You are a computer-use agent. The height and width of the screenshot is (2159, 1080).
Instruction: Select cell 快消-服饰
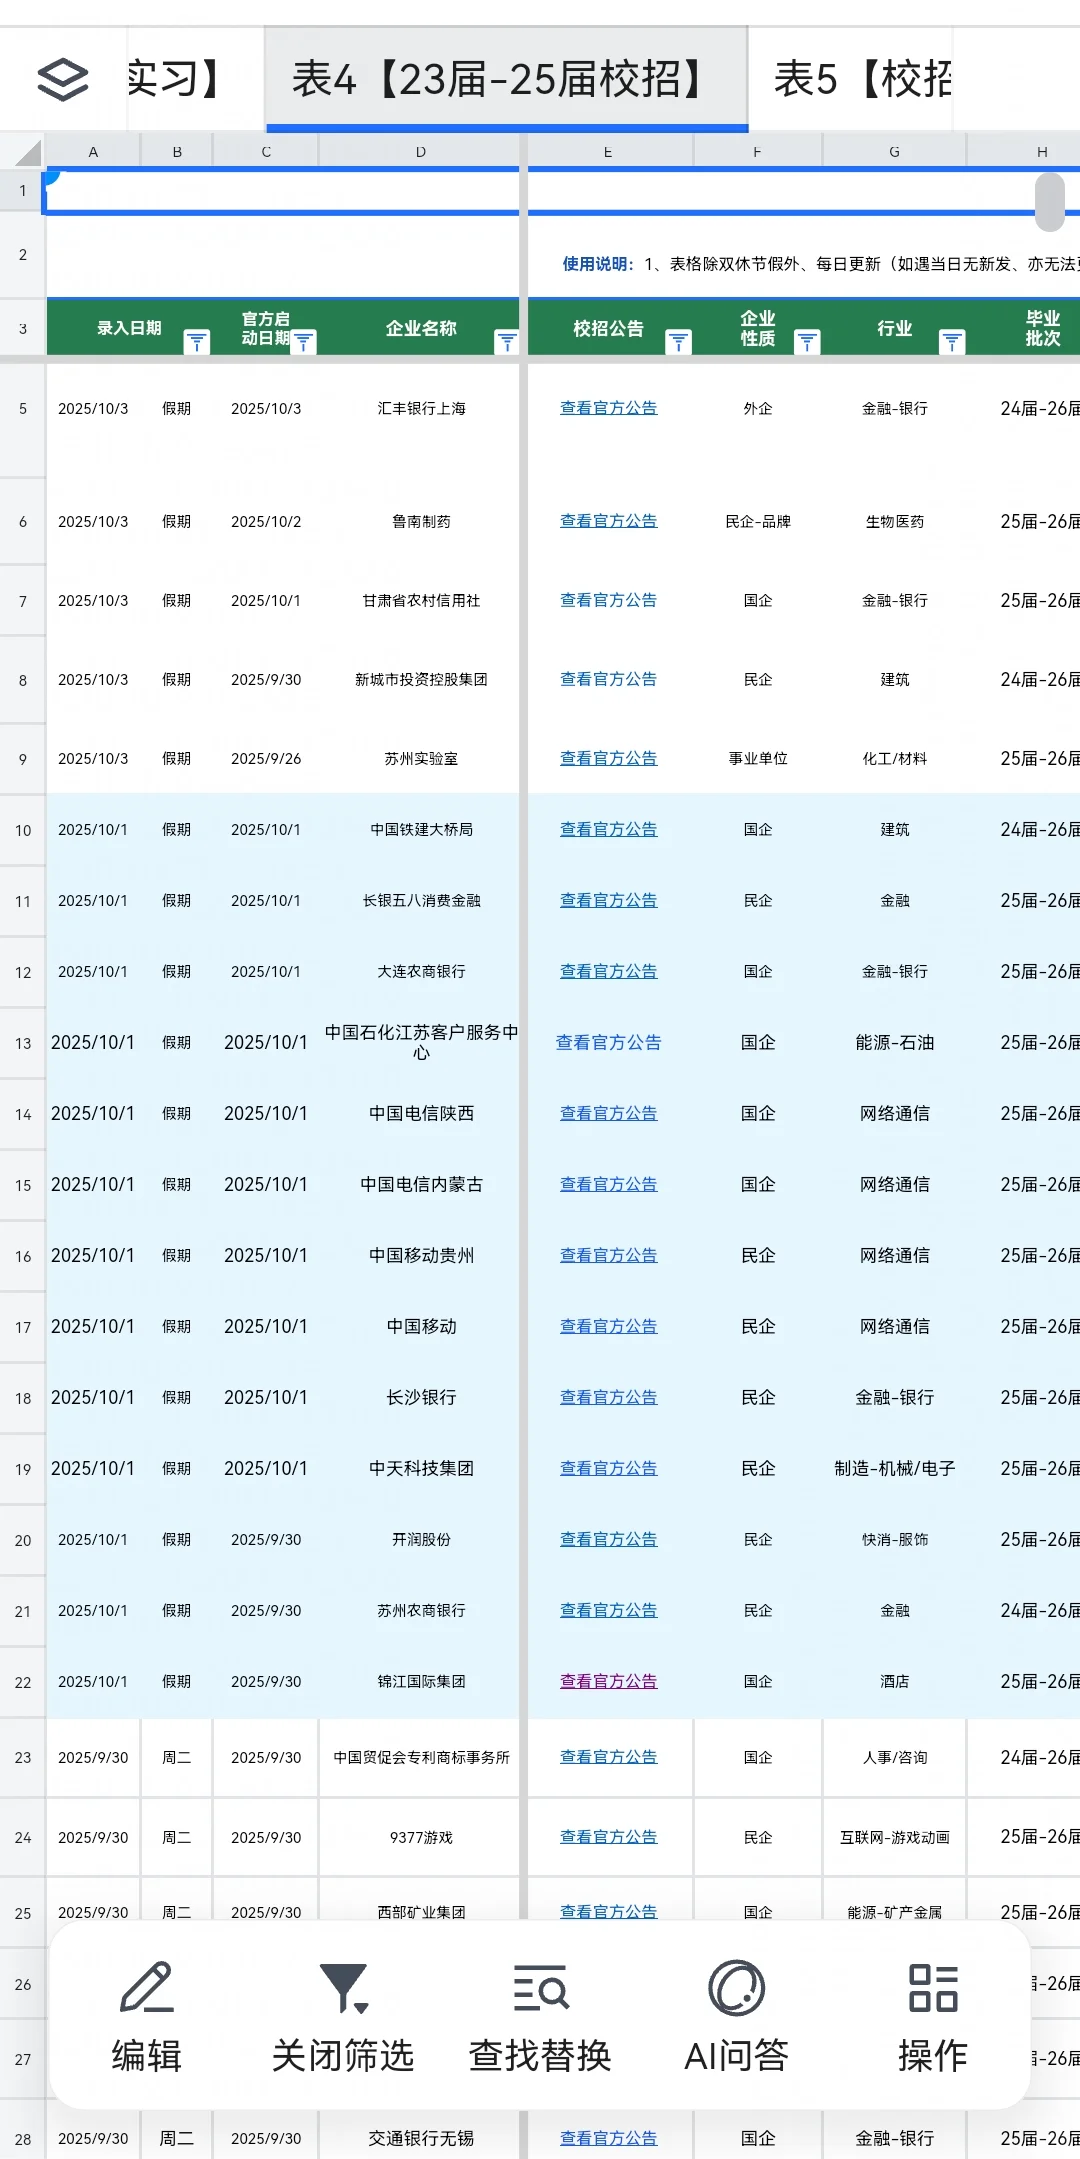(895, 1540)
